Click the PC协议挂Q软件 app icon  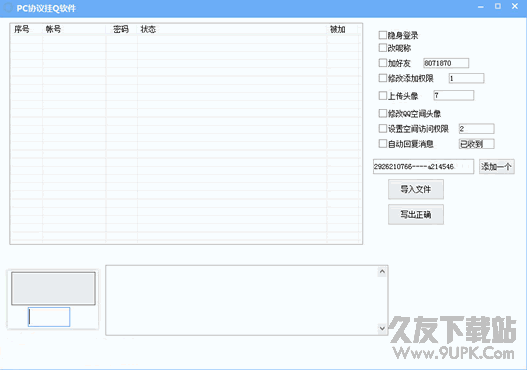[x=8, y=8]
